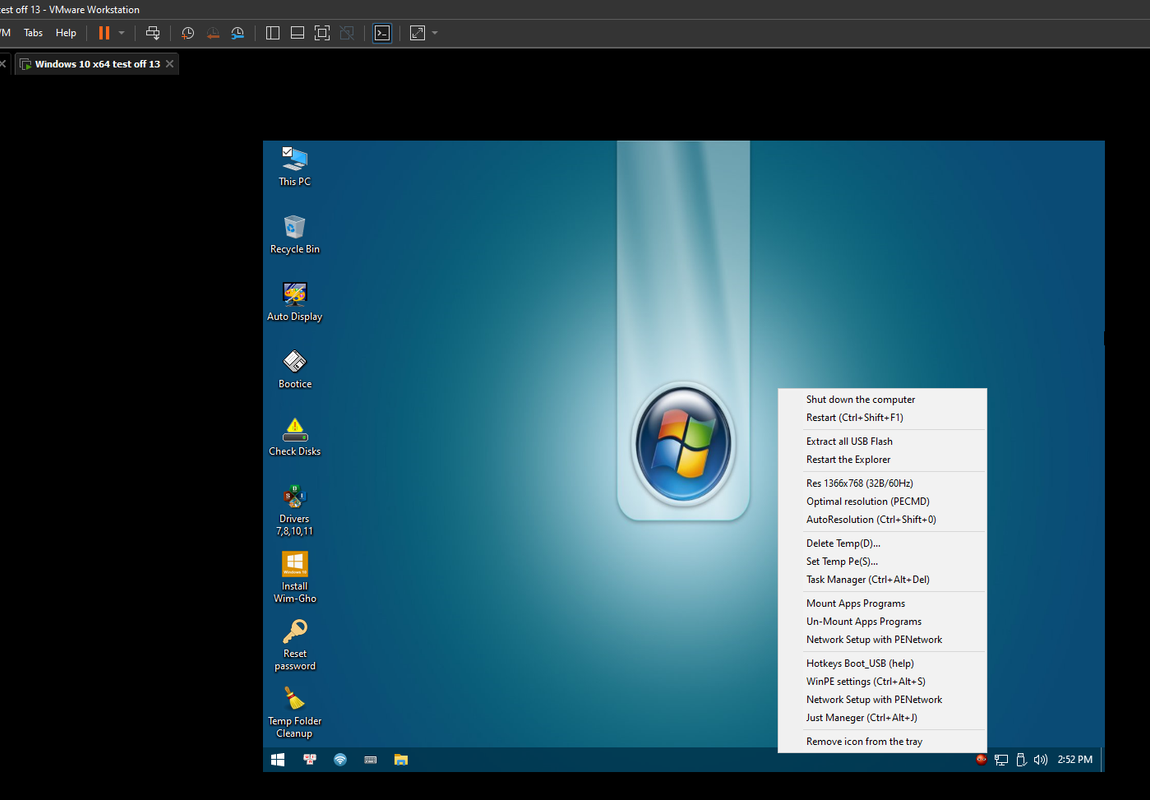Click the volume speaker tray icon
Image resolution: width=1150 pixels, height=800 pixels.
click(1041, 760)
